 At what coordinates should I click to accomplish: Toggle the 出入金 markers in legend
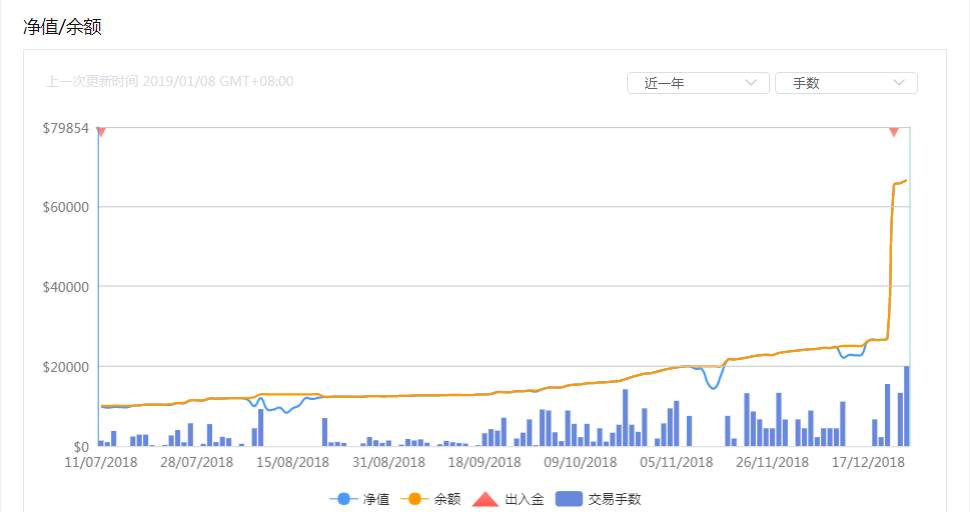[x=508, y=499]
